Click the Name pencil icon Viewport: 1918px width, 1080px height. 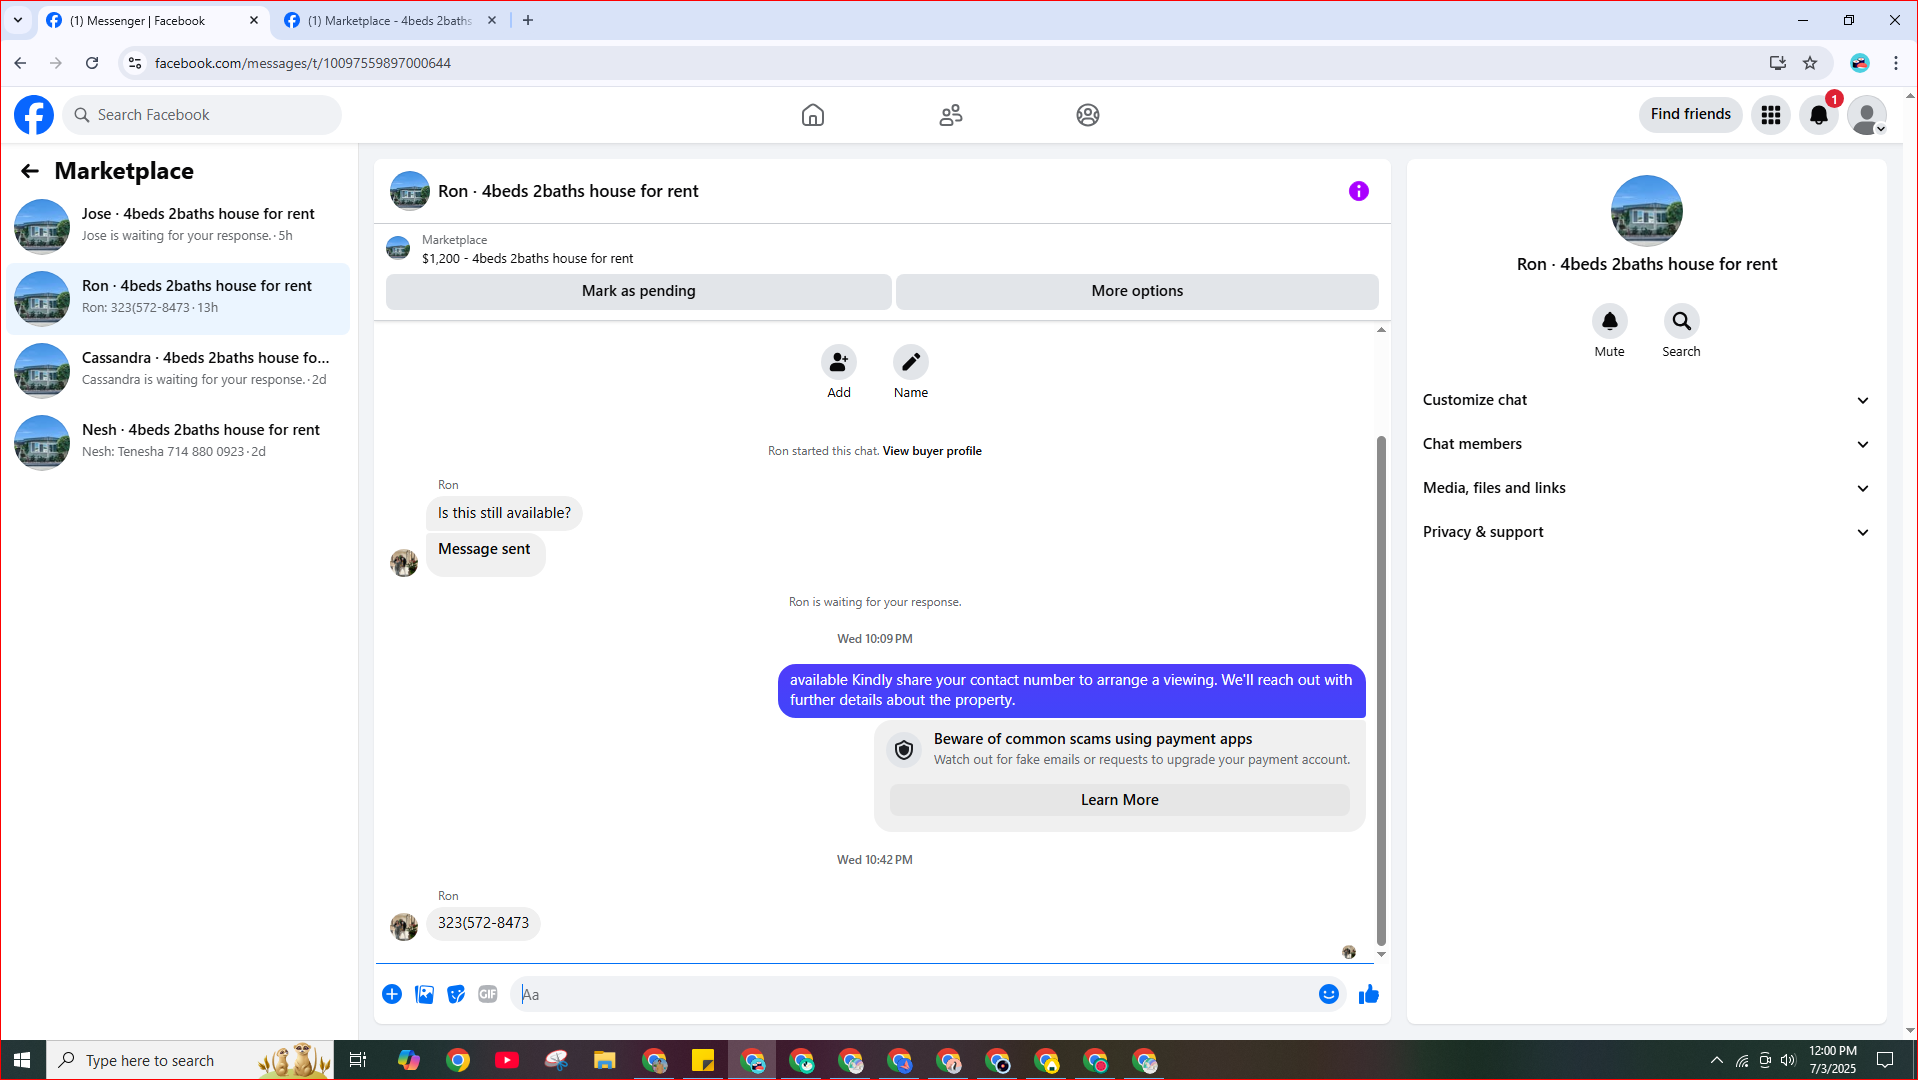911,362
